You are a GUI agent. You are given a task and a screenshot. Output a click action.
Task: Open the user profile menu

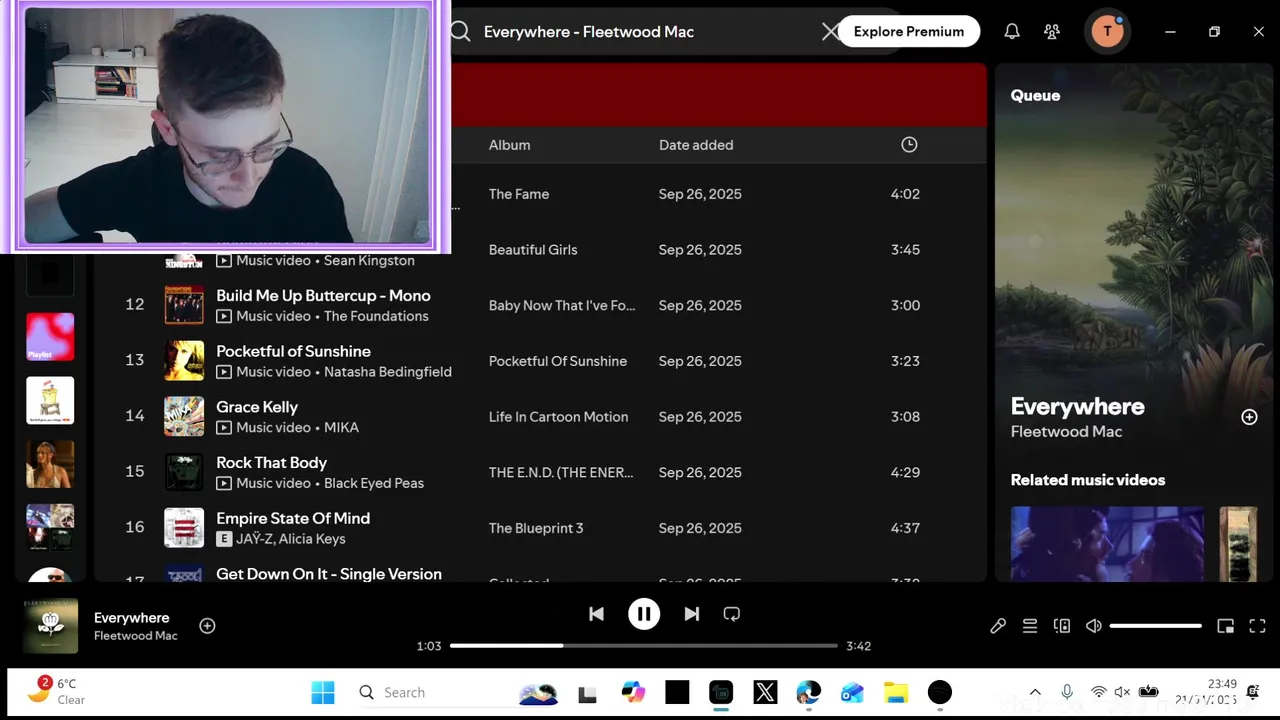tap(1107, 31)
